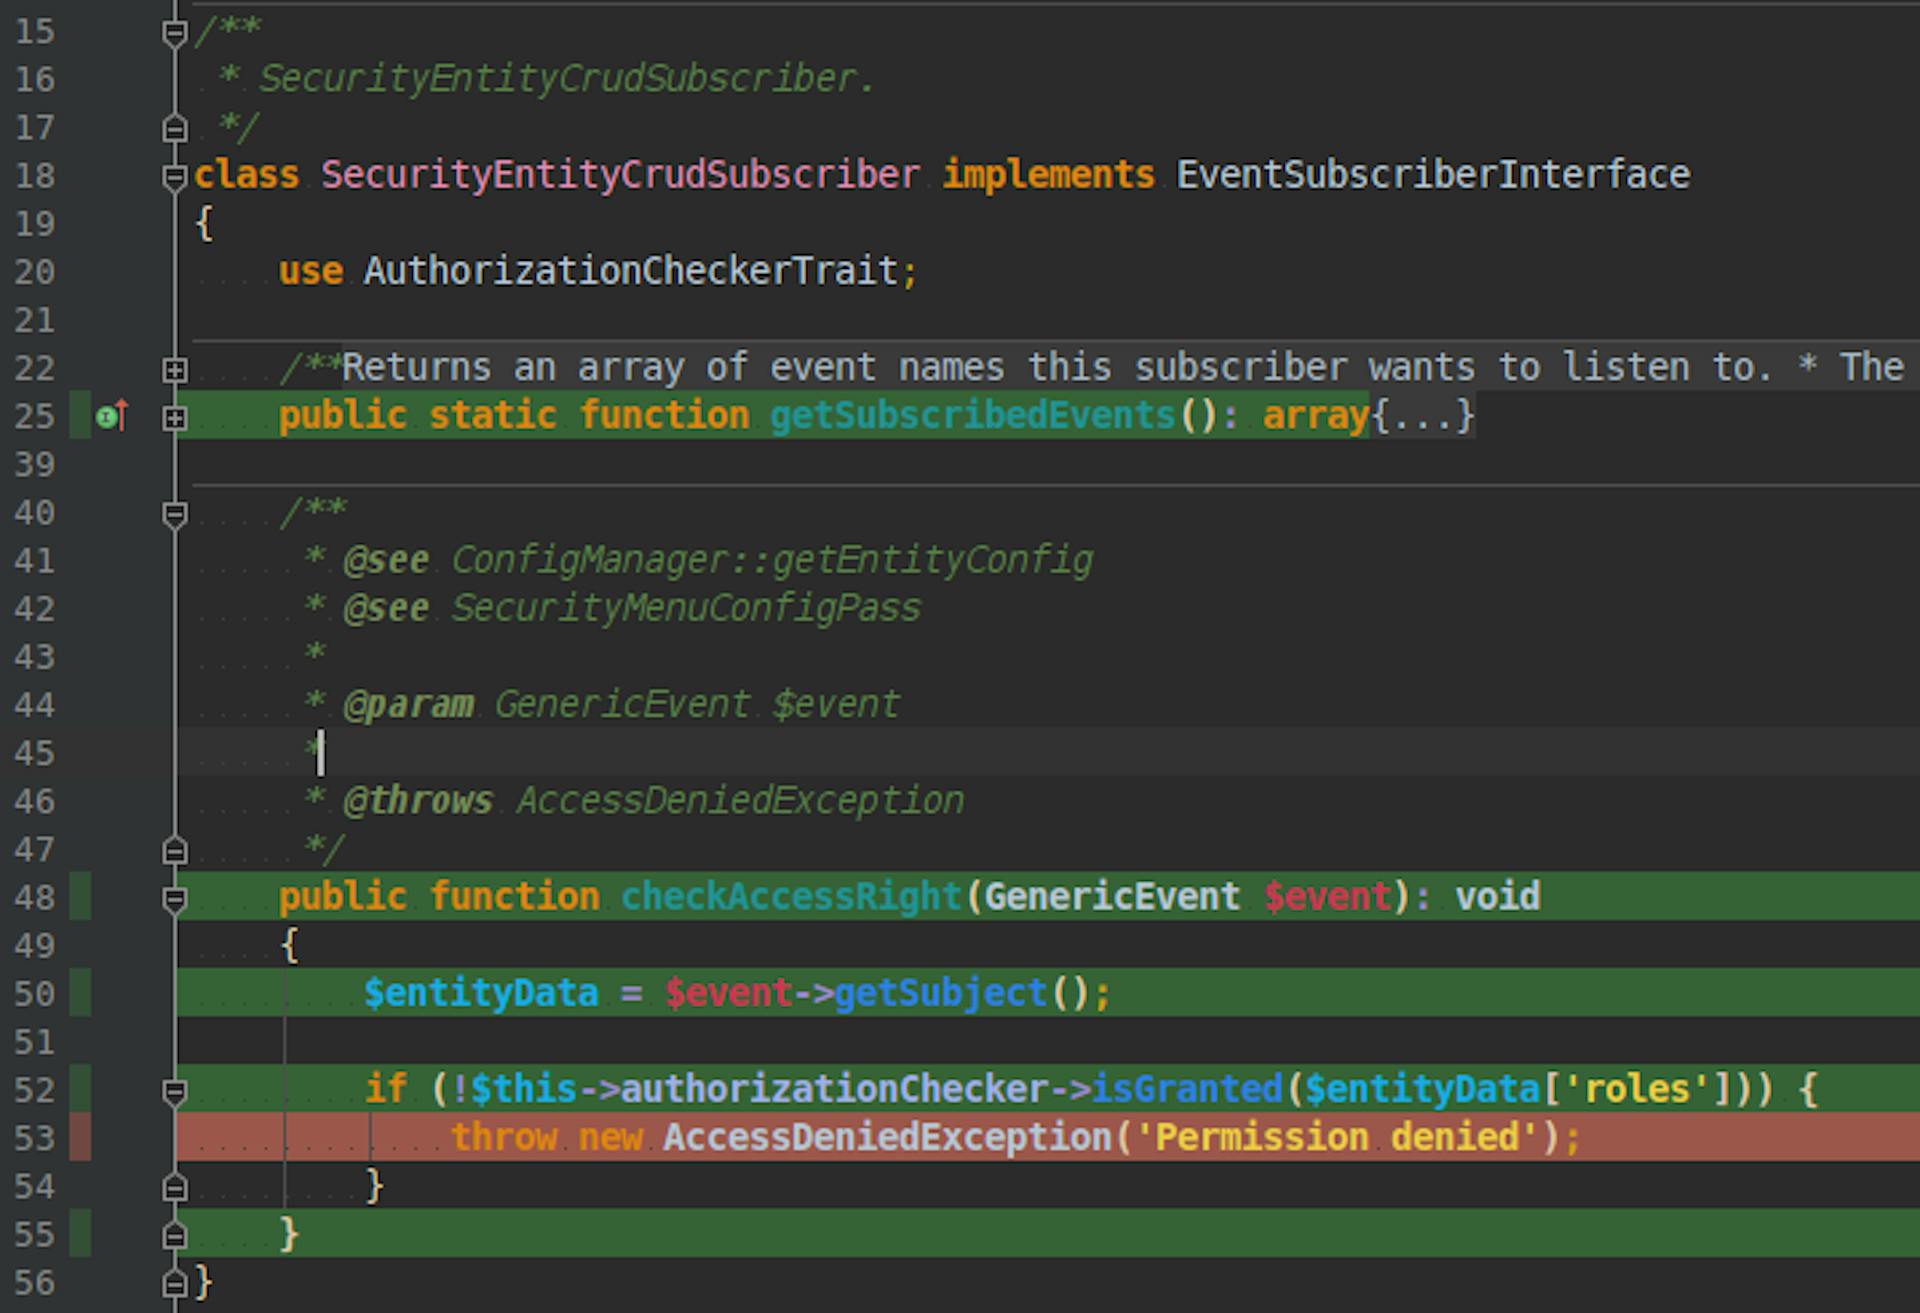The height and width of the screenshot is (1313, 1920).
Task: Expand the collapsed getSubscribedEvents function body
Action: click(175, 418)
